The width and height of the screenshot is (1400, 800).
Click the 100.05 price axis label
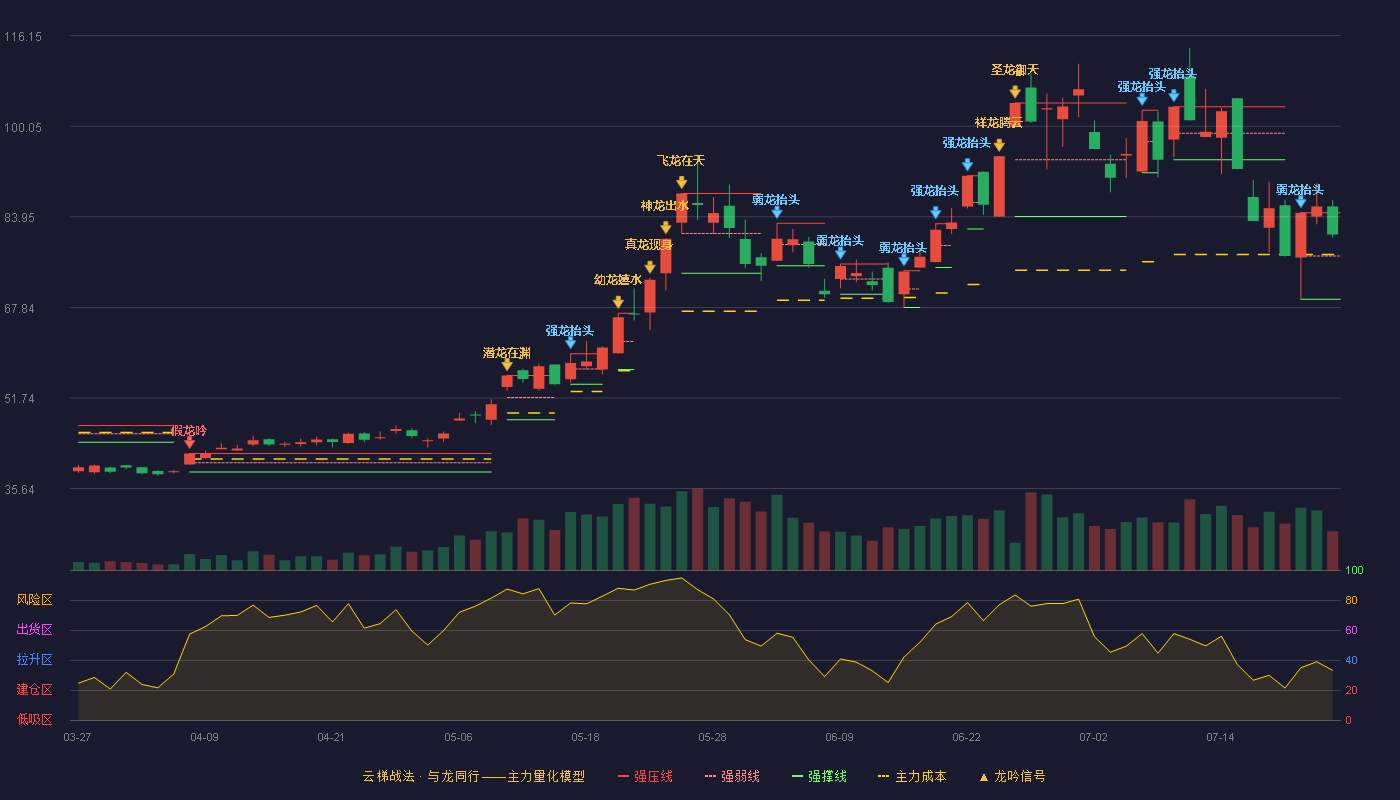(x=22, y=127)
